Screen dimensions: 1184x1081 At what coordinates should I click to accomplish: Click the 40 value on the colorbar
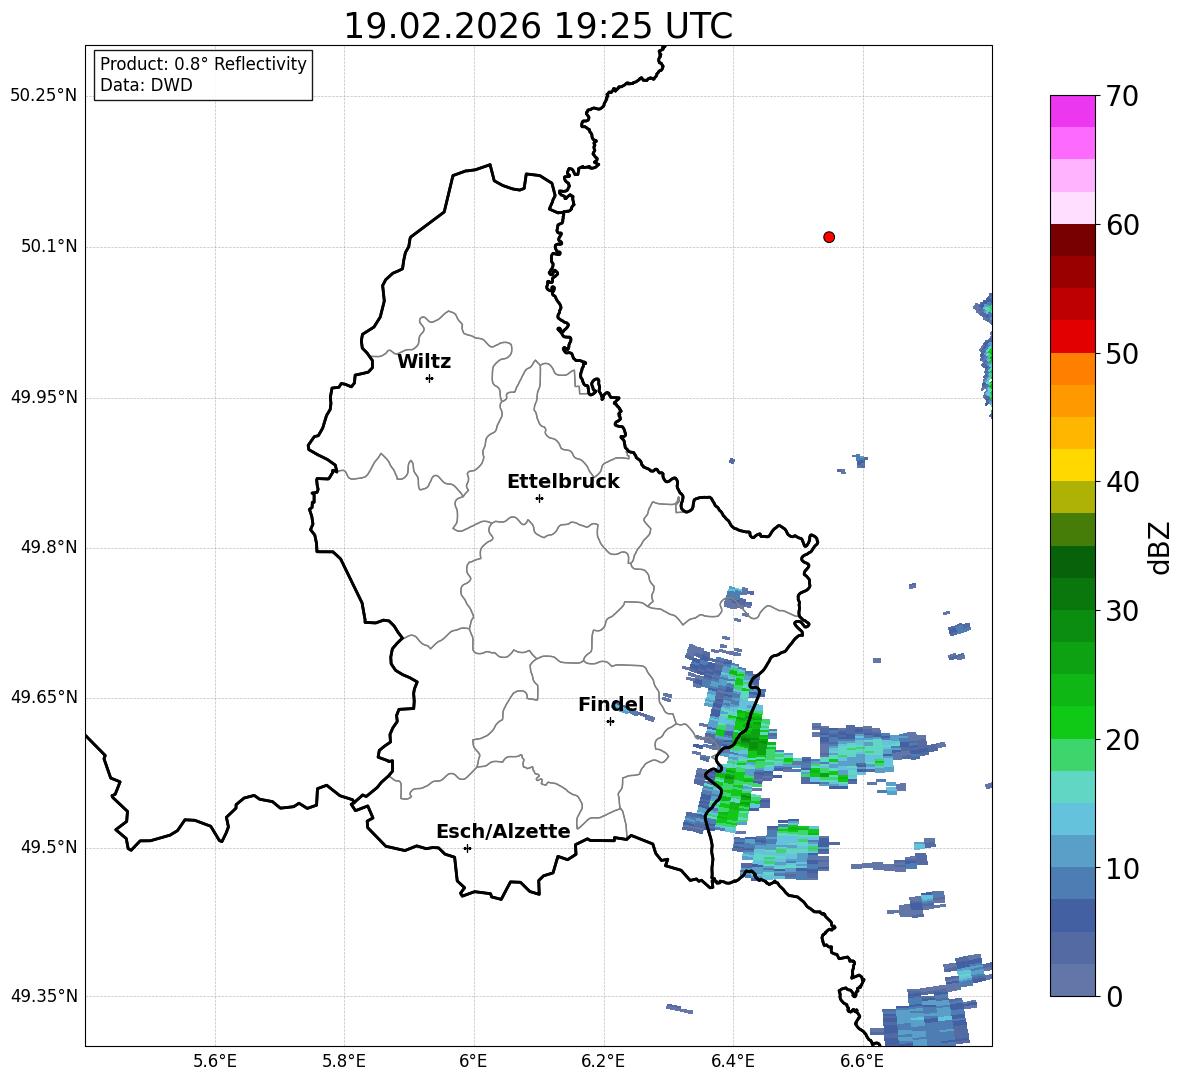[1122, 482]
